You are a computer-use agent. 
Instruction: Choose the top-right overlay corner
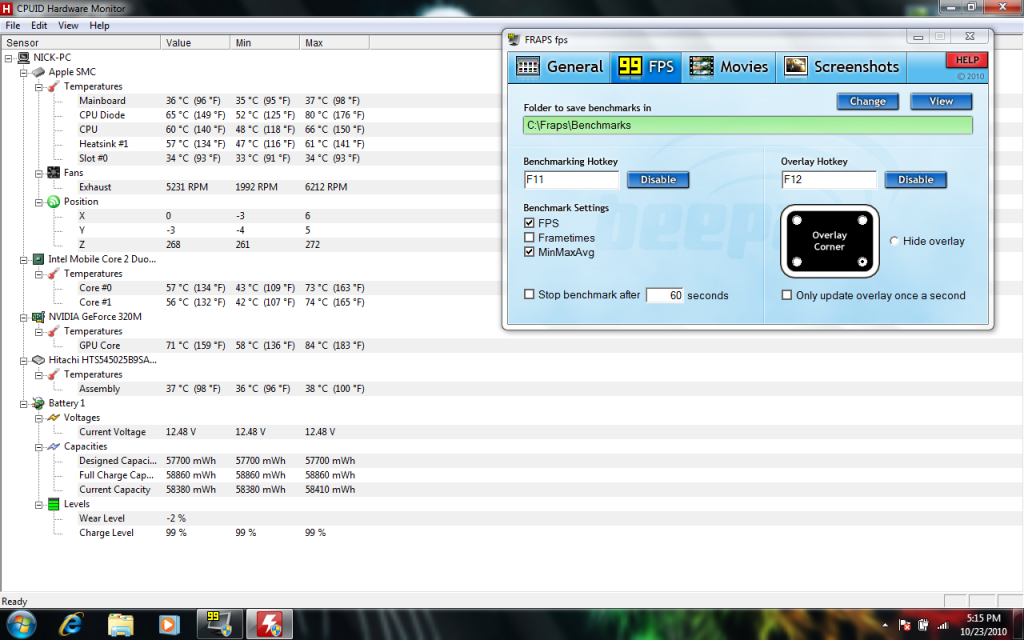tap(862, 220)
